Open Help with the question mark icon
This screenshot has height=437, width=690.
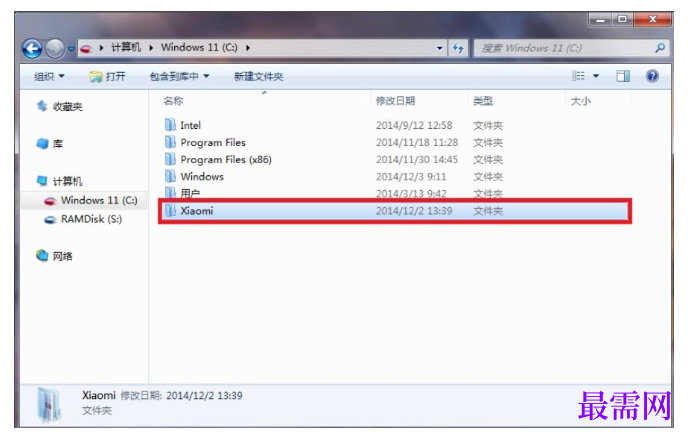click(652, 76)
